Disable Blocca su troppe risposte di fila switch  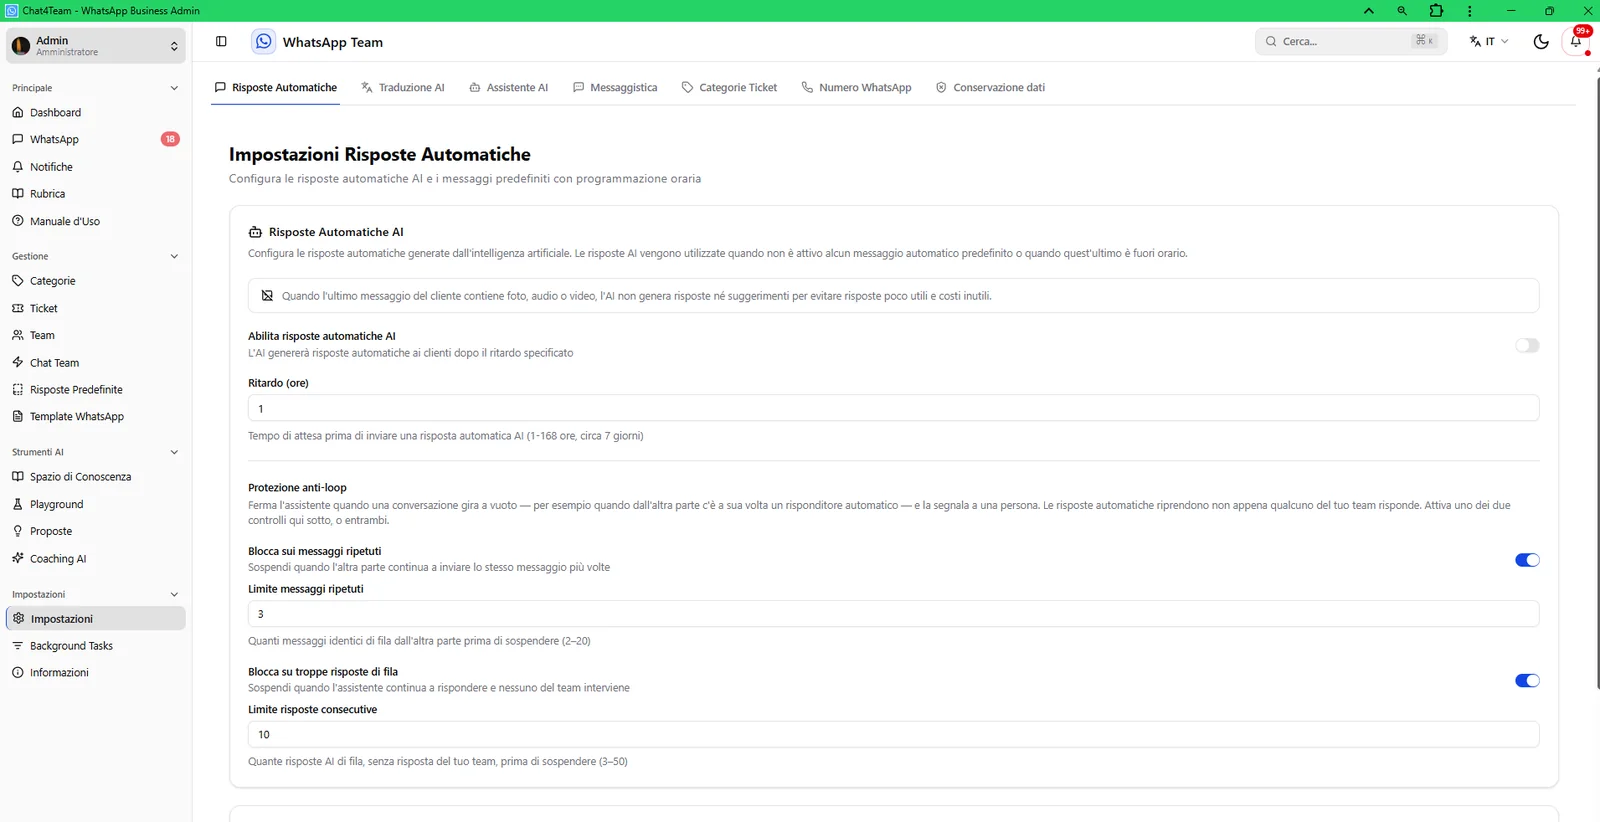pyautogui.click(x=1527, y=680)
